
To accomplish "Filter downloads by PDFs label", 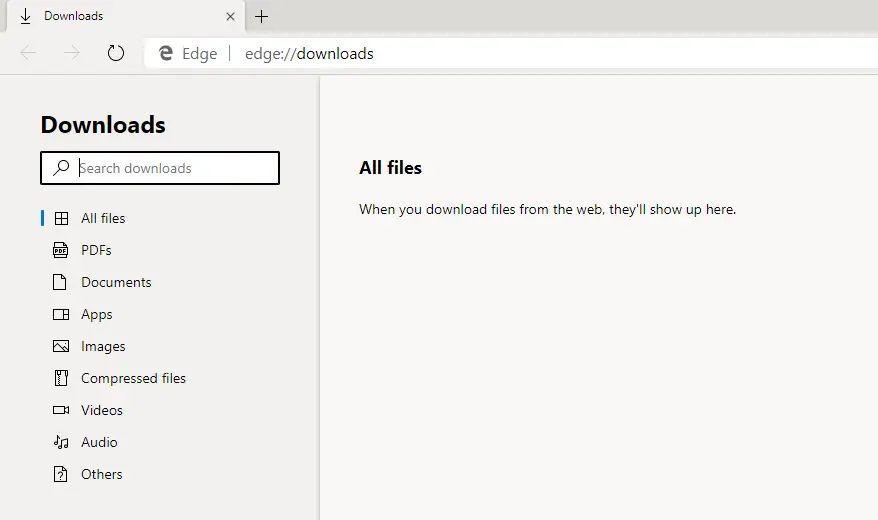I will (x=96, y=250).
